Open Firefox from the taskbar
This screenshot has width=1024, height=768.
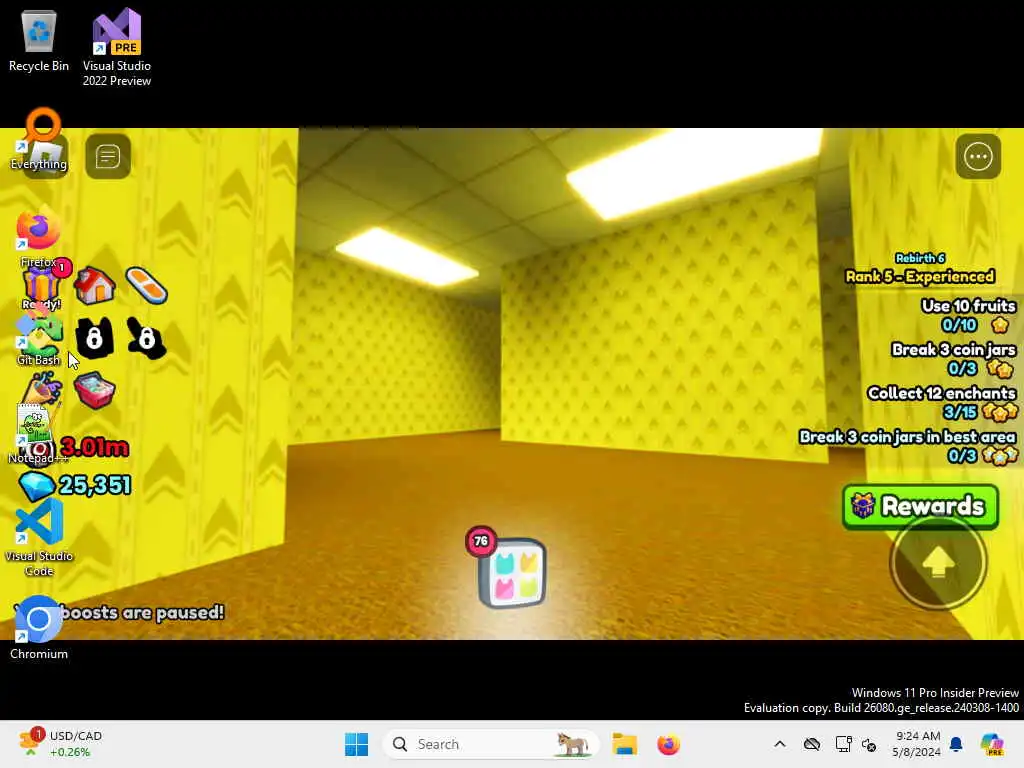(x=668, y=744)
